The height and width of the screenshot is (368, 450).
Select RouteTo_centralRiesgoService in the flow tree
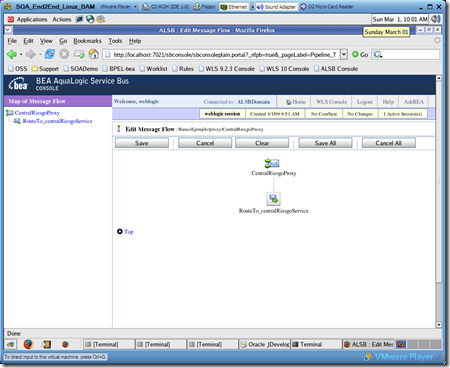point(57,121)
